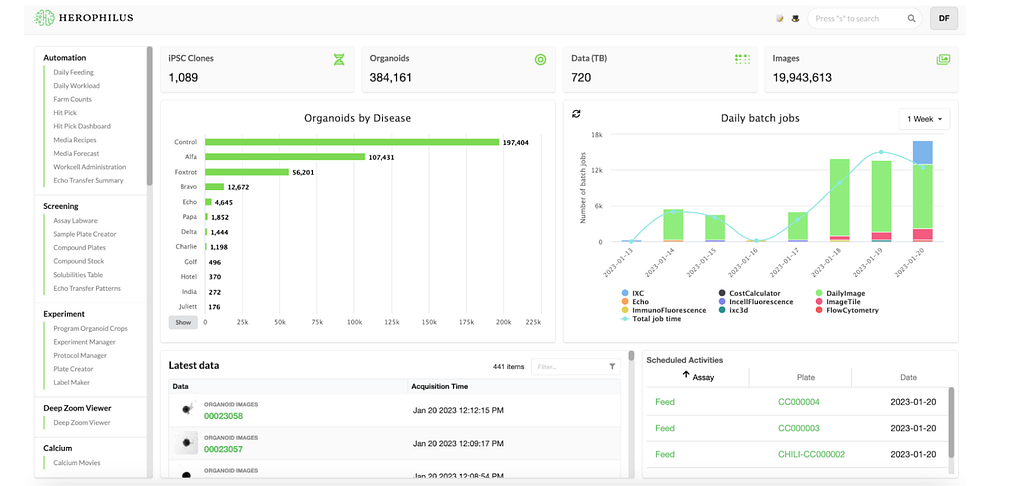The width and height of the screenshot is (1024, 486).
Task: Sort Scheduled Activities by Assay column
Action: (x=697, y=377)
